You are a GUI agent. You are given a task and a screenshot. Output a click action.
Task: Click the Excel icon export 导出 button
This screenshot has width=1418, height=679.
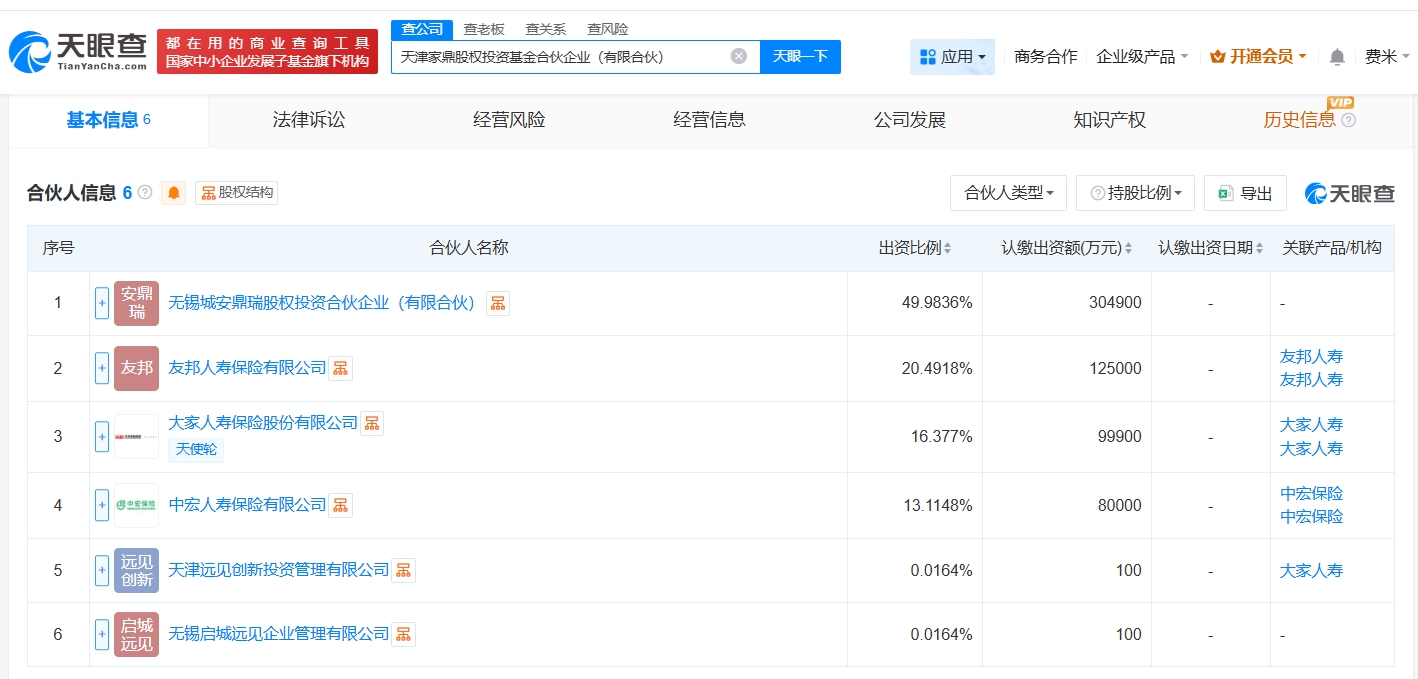[1245, 193]
